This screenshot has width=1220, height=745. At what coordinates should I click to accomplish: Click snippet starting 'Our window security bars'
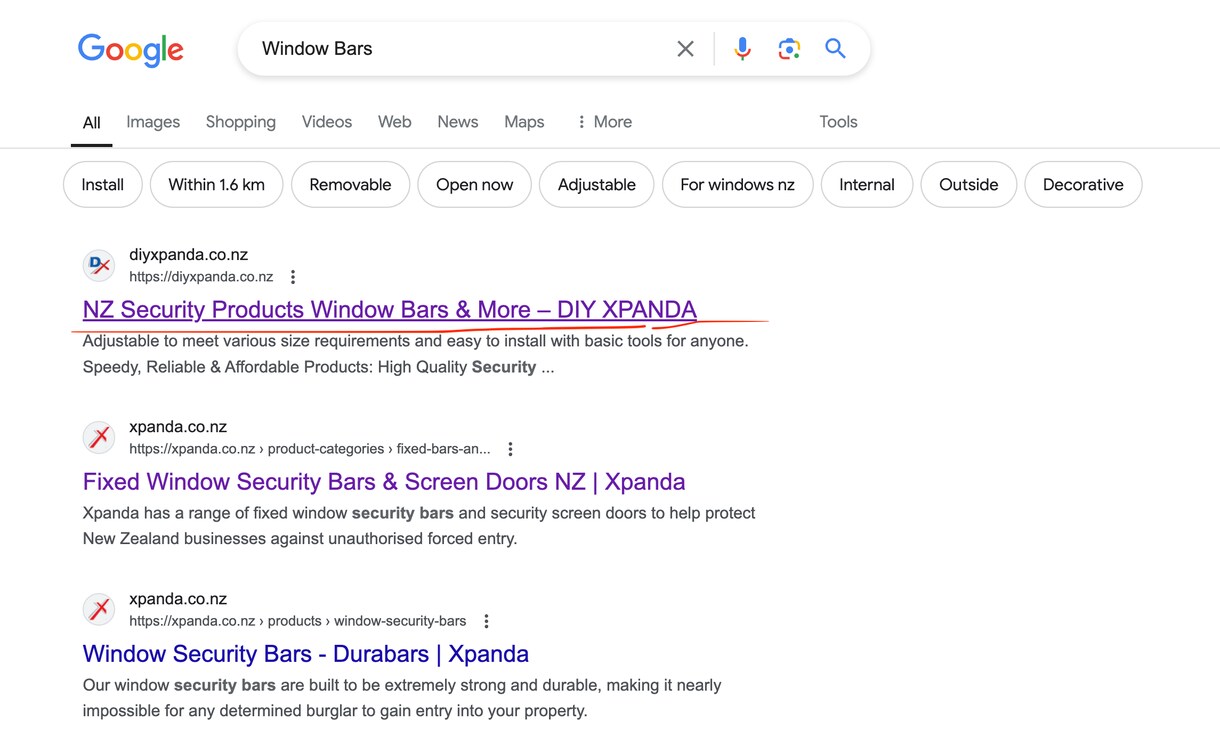[402, 698]
